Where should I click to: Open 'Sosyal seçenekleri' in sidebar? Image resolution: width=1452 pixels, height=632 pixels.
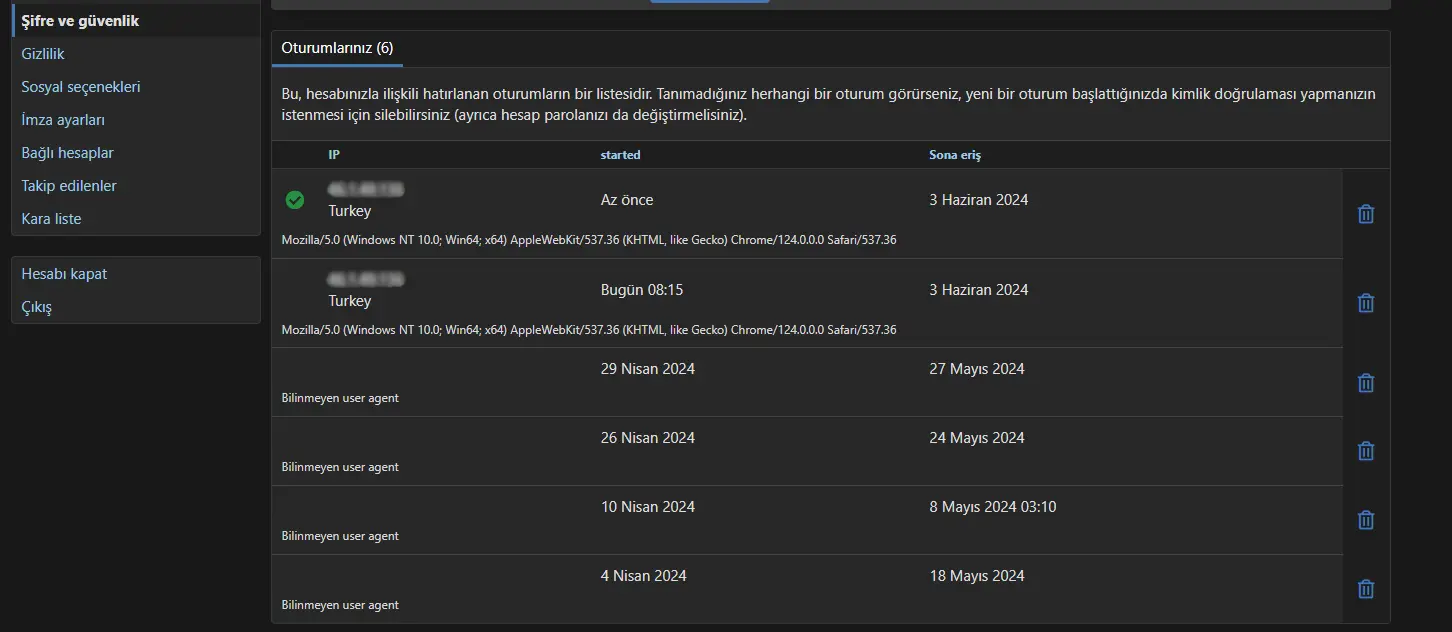81,87
